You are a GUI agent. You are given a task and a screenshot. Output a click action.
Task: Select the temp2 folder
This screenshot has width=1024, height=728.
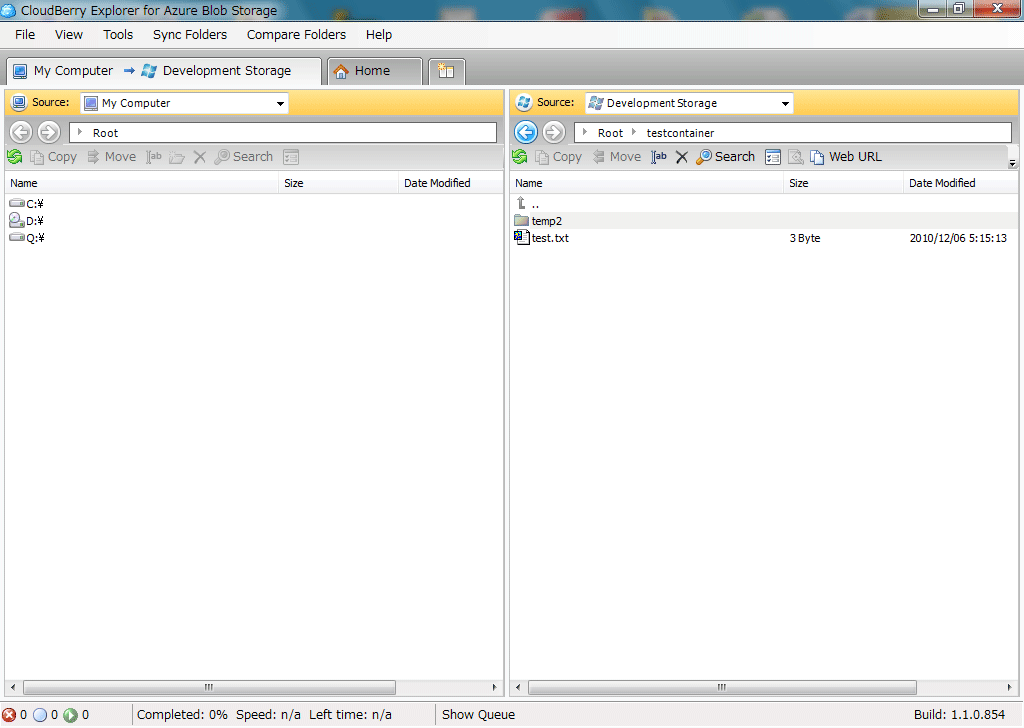[538, 221]
